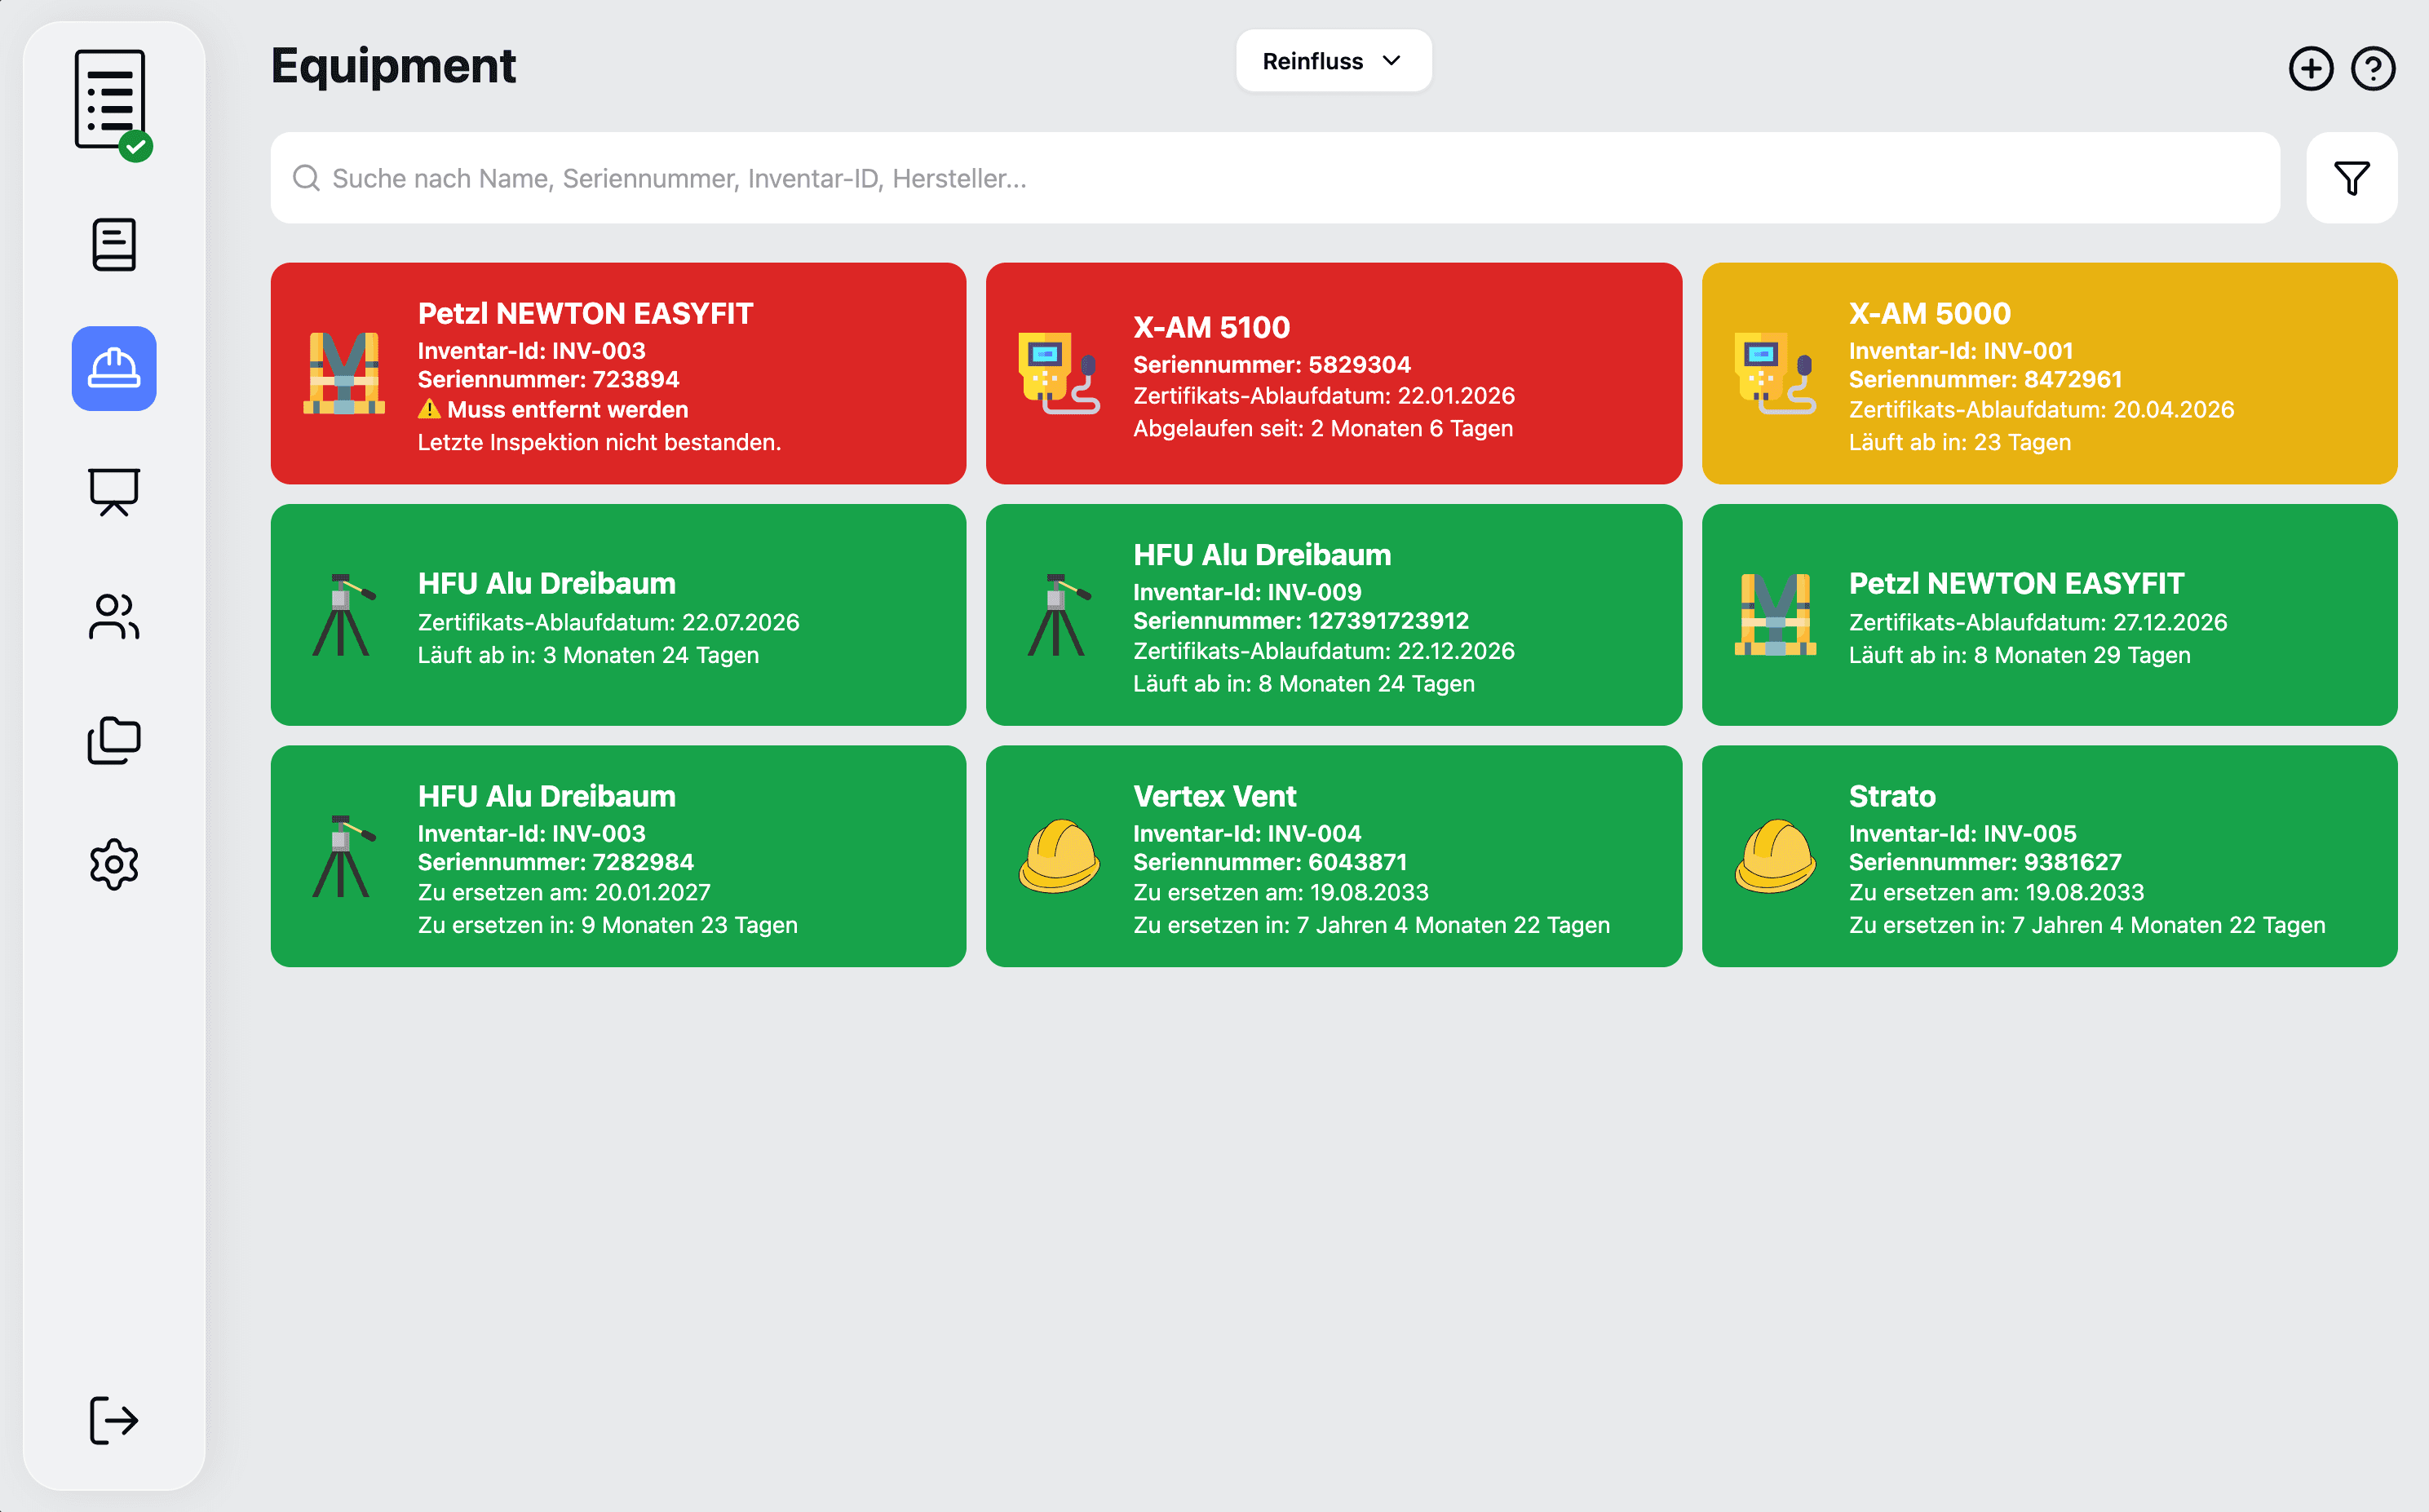The image size is (2429, 1512).
Task: Click 'Läuft ab in: 23 Tagen' text
Action: (x=1959, y=442)
